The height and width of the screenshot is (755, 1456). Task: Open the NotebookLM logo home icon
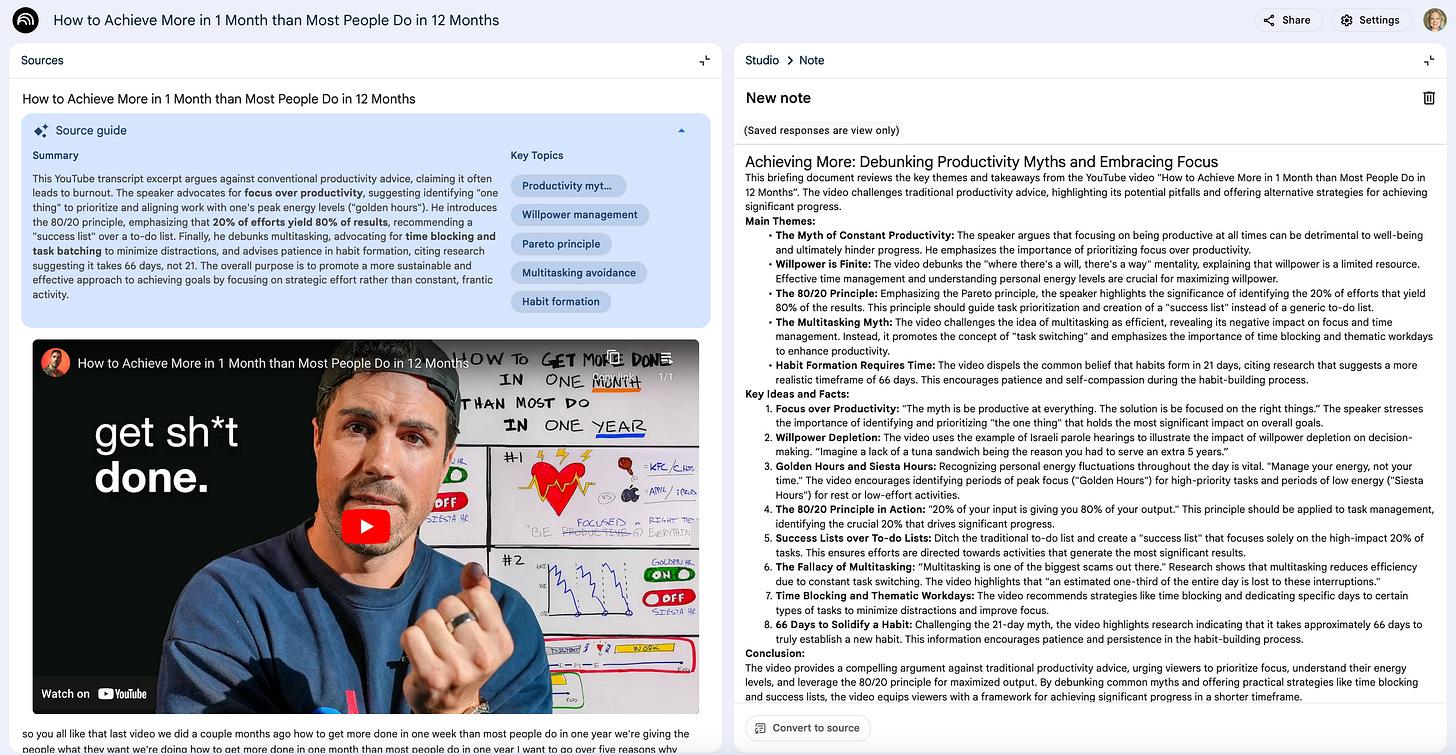(26, 20)
